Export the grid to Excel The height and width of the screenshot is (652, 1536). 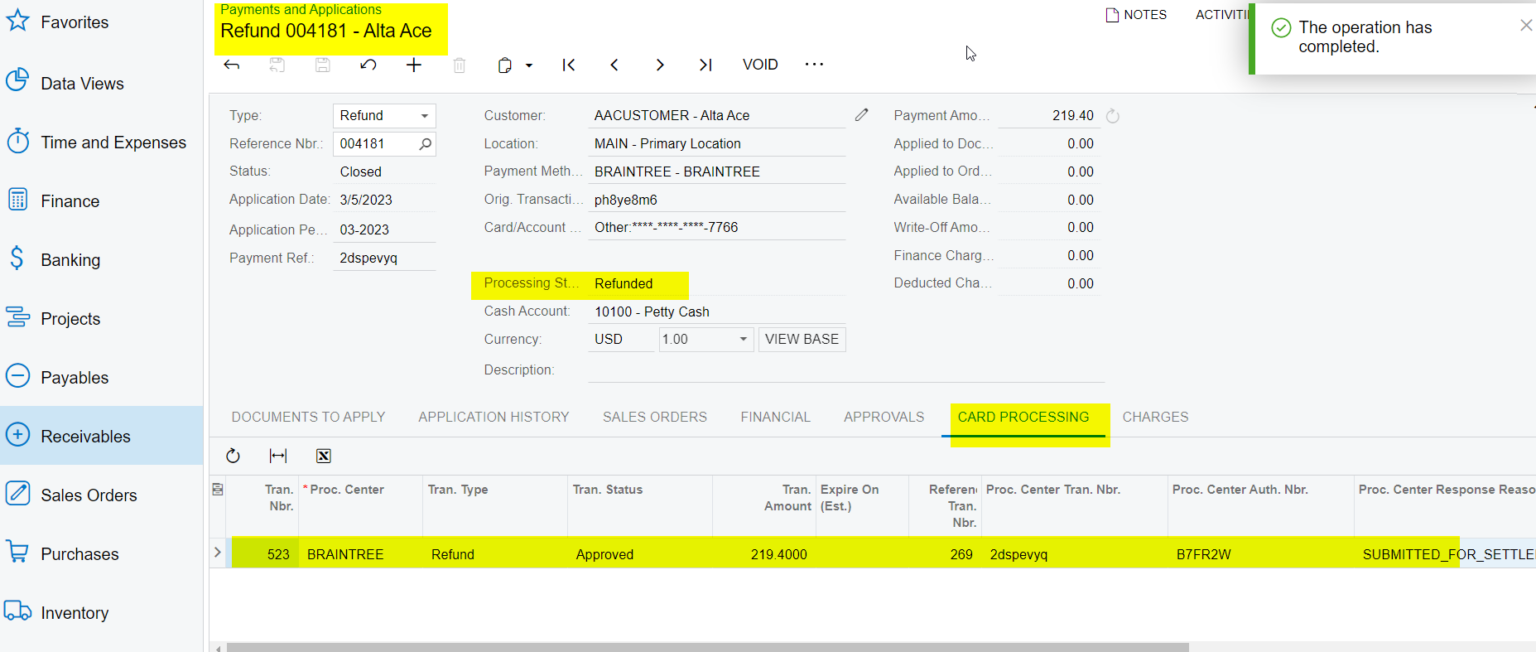click(323, 455)
